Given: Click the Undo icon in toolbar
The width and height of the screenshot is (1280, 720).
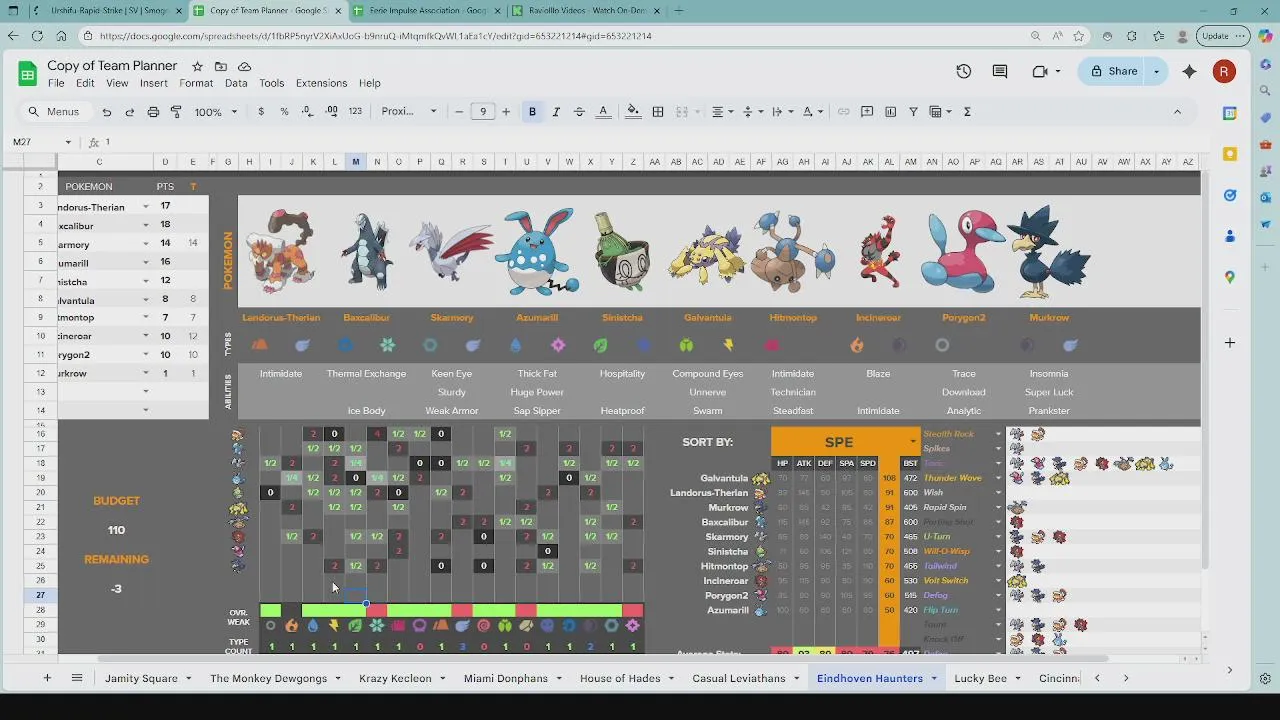Looking at the screenshot, I should pyautogui.click(x=107, y=112).
